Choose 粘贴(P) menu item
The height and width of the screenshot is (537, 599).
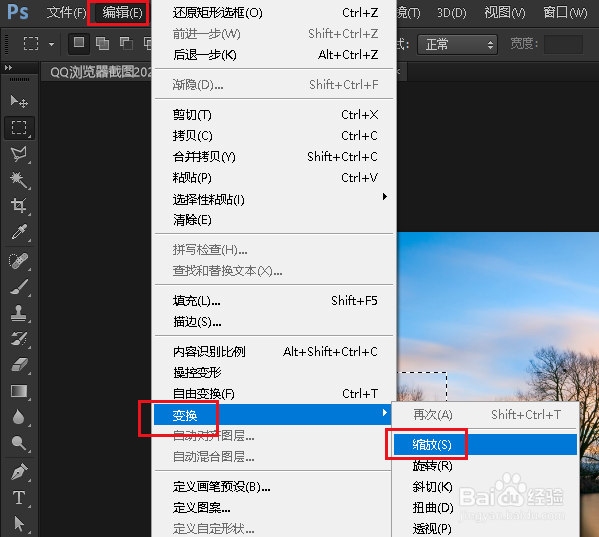274,178
